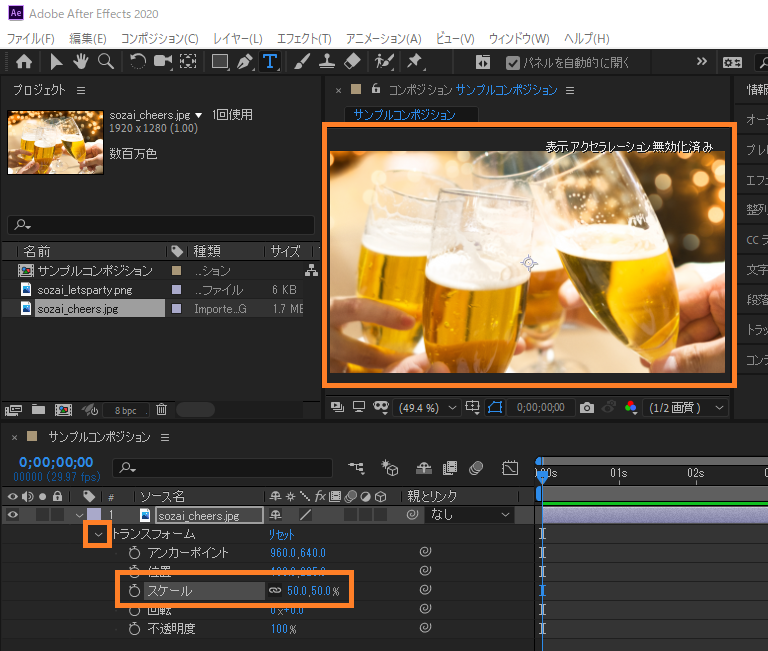Click the Opacity value 100%
768x651 pixels.
(x=284, y=628)
